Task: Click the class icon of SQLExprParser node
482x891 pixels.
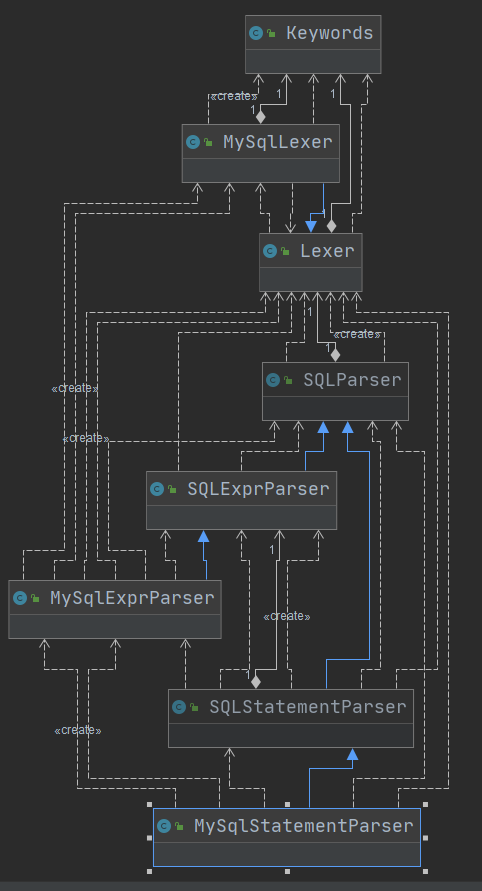Action: [x=157, y=489]
